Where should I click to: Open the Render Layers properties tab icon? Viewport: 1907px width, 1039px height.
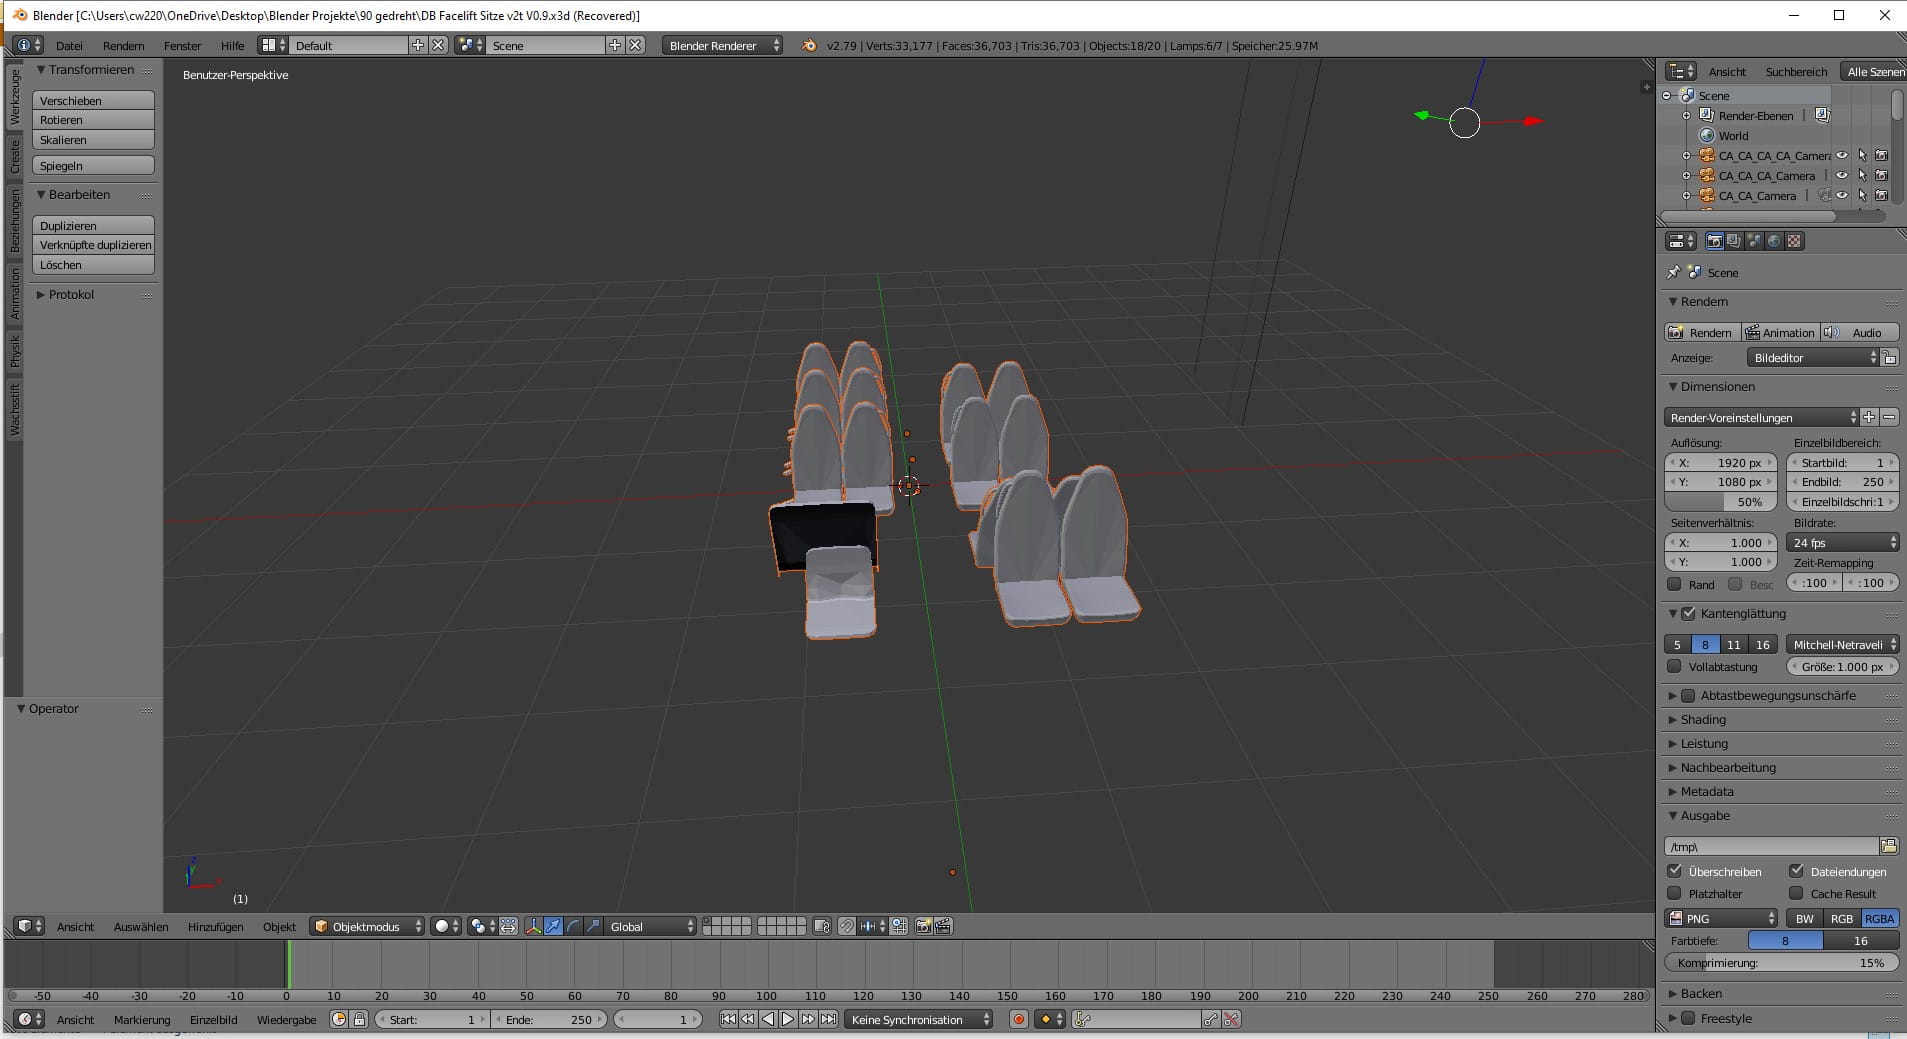(1734, 241)
